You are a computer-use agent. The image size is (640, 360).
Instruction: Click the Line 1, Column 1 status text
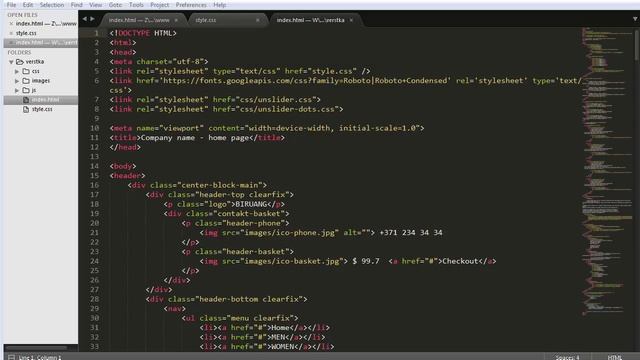pos(40,358)
